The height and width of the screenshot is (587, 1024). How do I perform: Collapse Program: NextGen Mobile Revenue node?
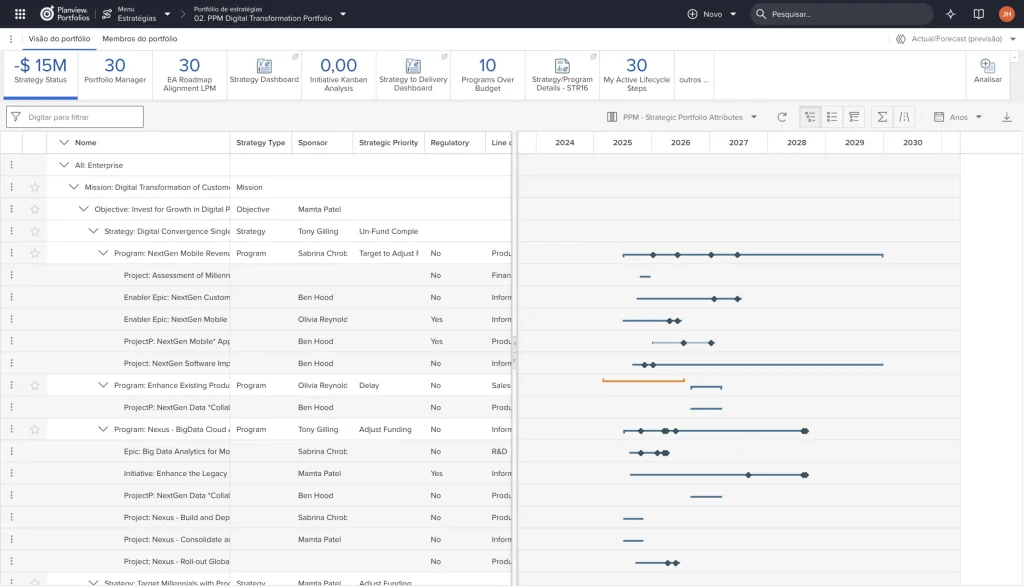click(103, 253)
